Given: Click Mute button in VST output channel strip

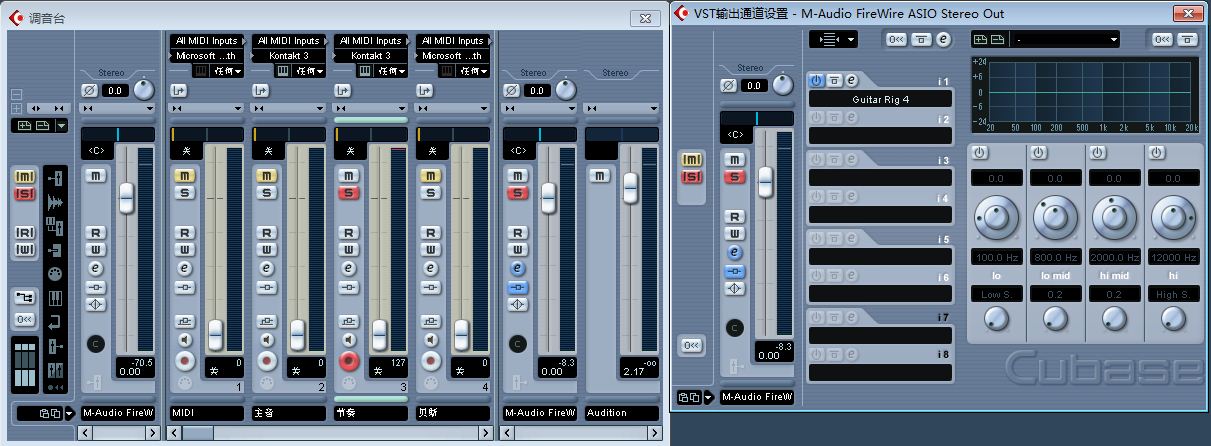Looking at the screenshot, I should (x=735, y=160).
